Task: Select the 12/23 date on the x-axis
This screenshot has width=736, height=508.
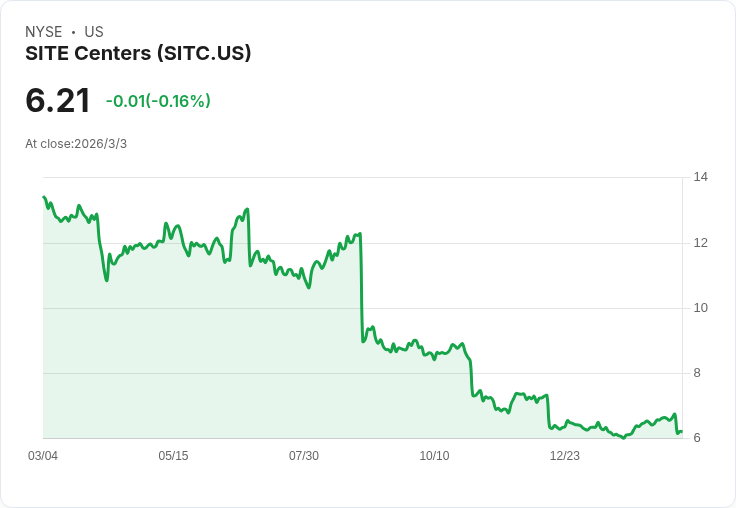Action: 565,456
